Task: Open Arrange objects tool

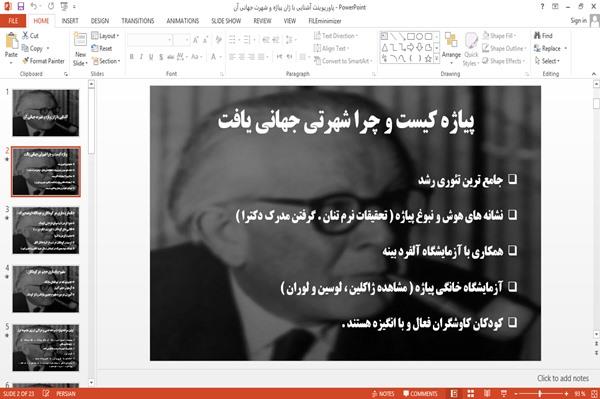Action: (x=451, y=47)
